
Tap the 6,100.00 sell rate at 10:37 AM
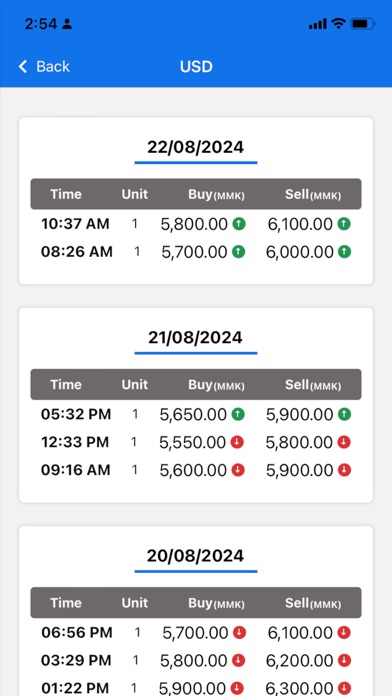300,224
